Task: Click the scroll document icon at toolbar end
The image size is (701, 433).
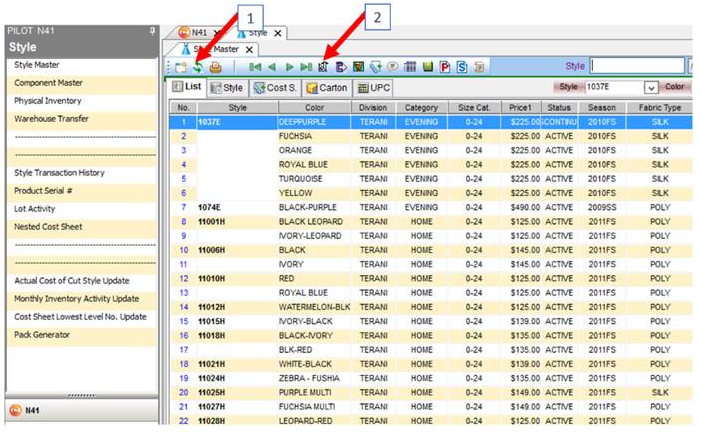Action: click(479, 67)
